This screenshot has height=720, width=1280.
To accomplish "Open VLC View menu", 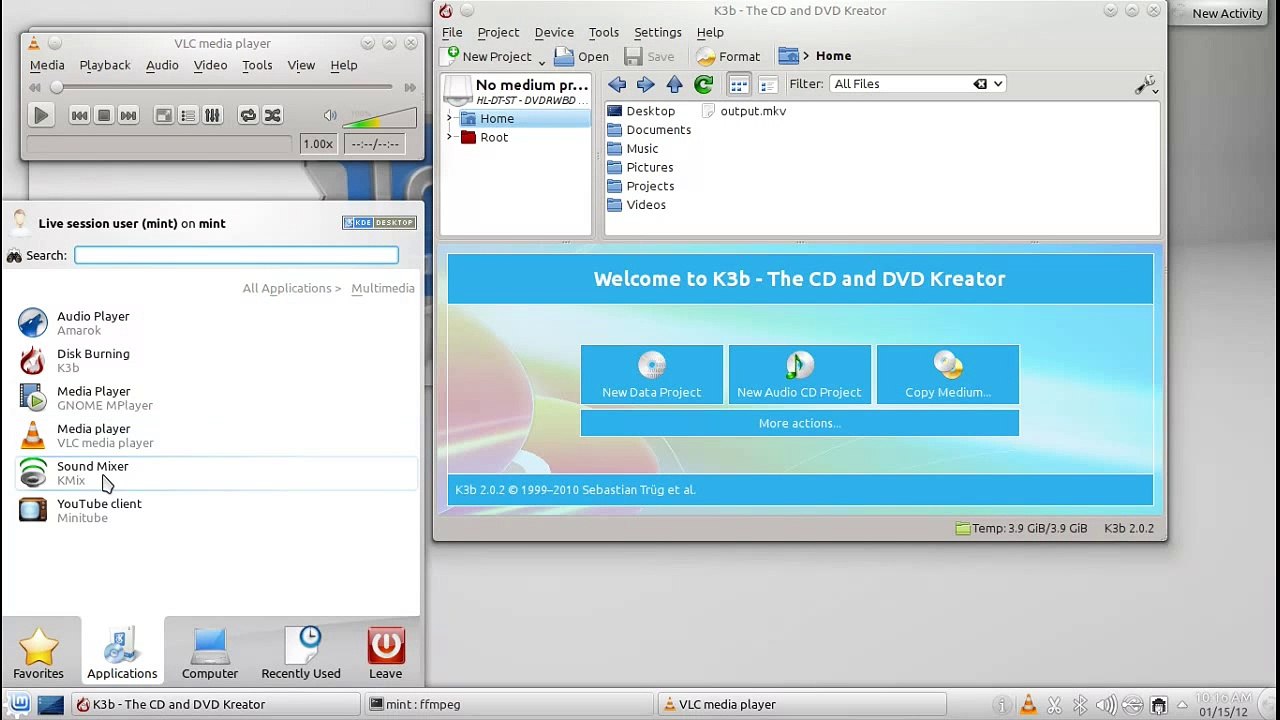I will click(301, 65).
